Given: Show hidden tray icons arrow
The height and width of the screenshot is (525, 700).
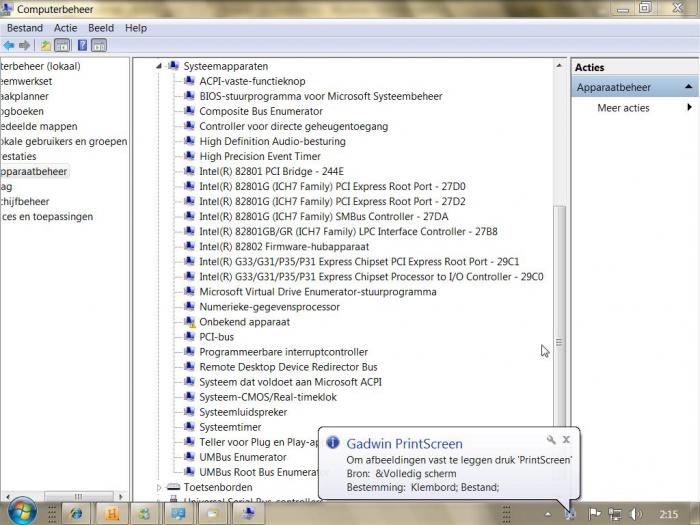Looking at the screenshot, I should 548,515.
